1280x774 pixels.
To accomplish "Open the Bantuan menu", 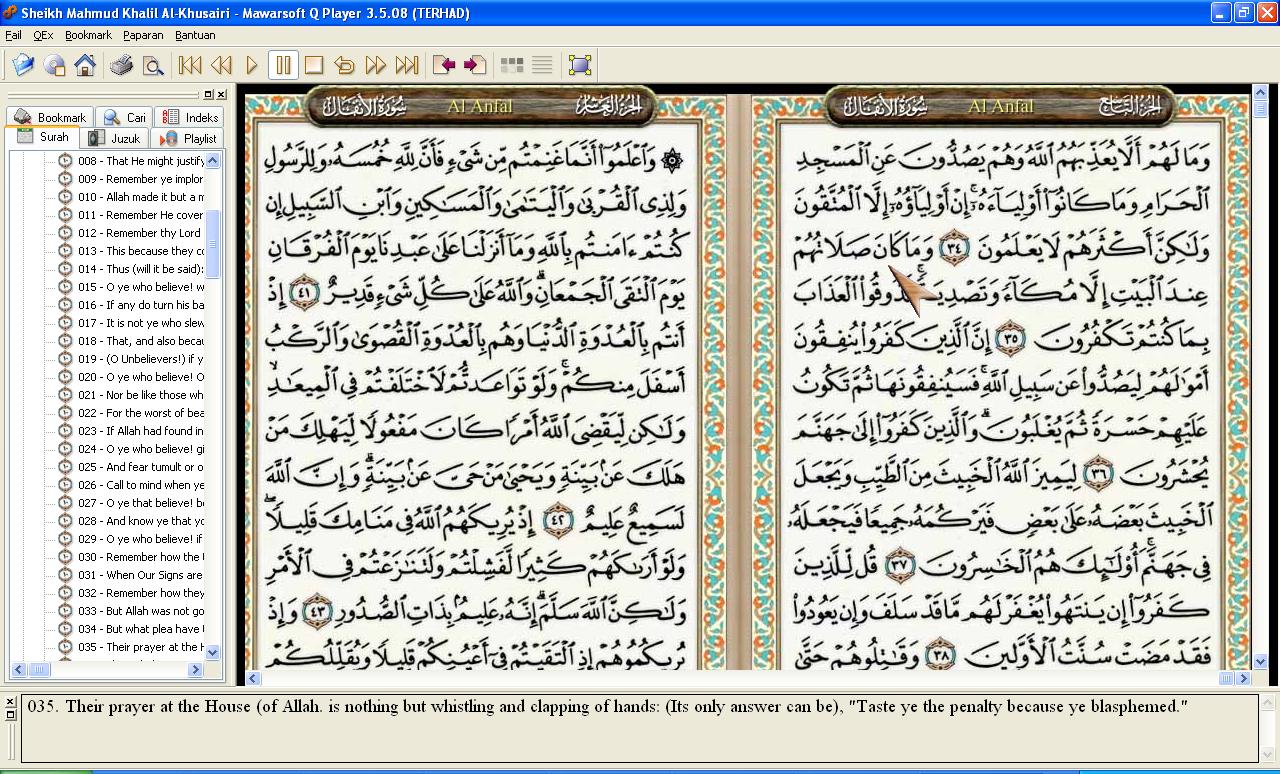I will tap(195, 35).
